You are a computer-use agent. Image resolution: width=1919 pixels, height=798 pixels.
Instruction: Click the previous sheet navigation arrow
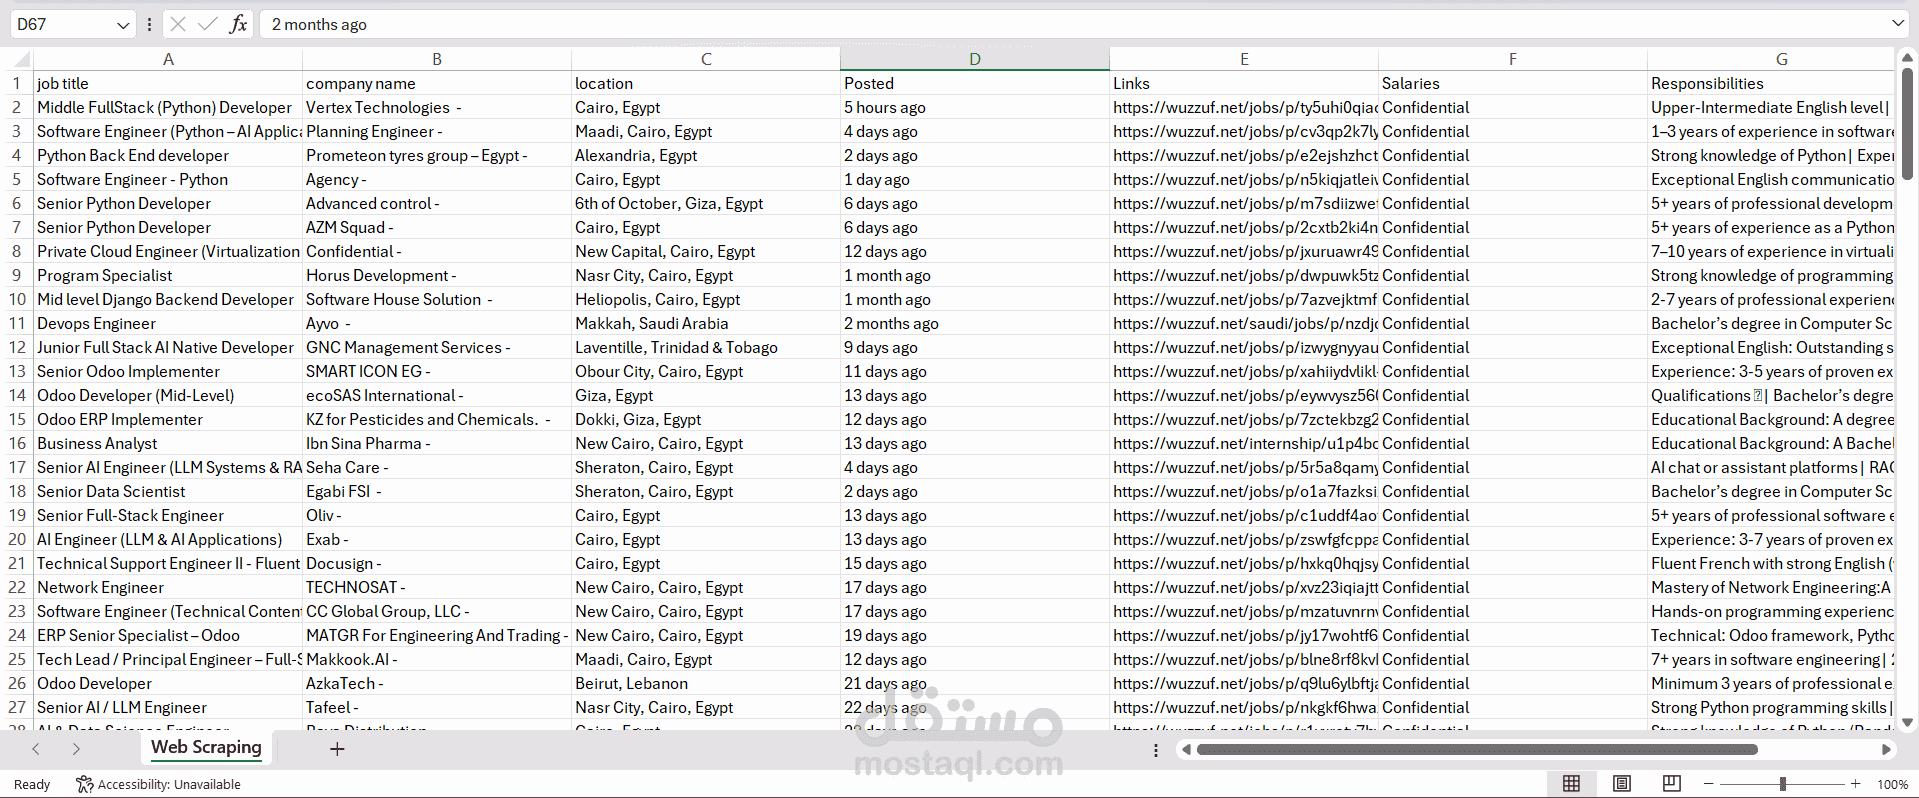click(x=36, y=749)
